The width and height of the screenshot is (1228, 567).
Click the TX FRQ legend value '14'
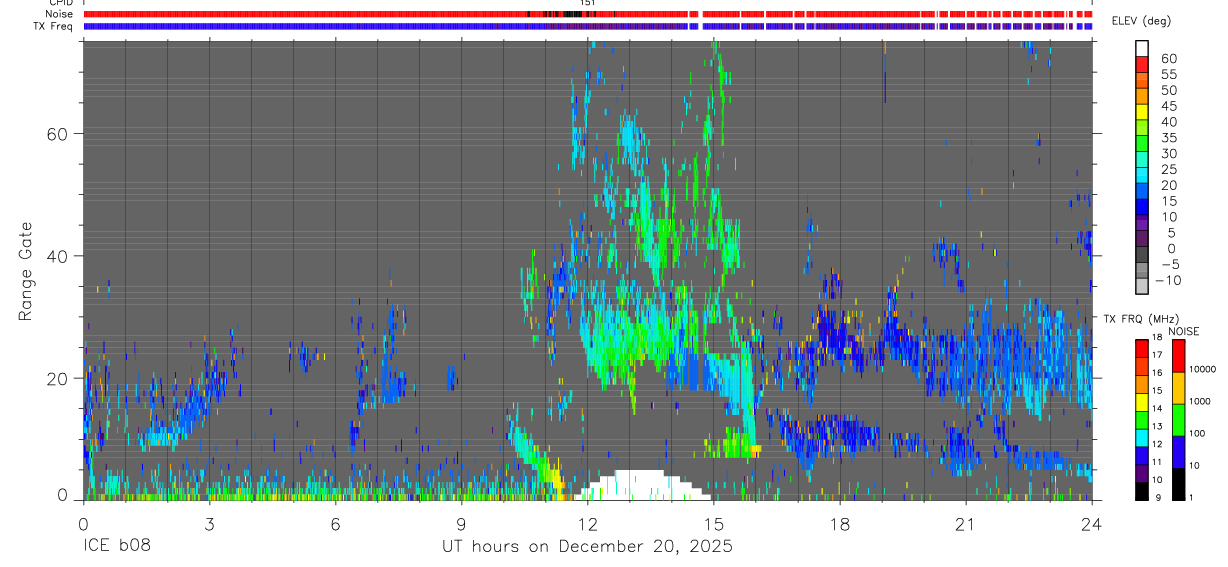point(1159,408)
